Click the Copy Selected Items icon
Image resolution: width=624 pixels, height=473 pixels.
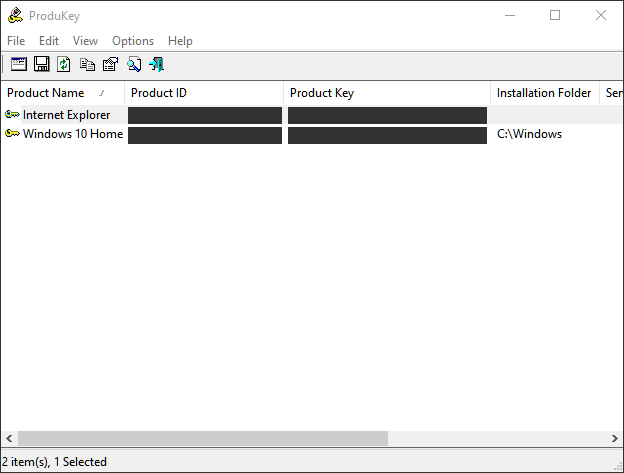click(x=87, y=64)
